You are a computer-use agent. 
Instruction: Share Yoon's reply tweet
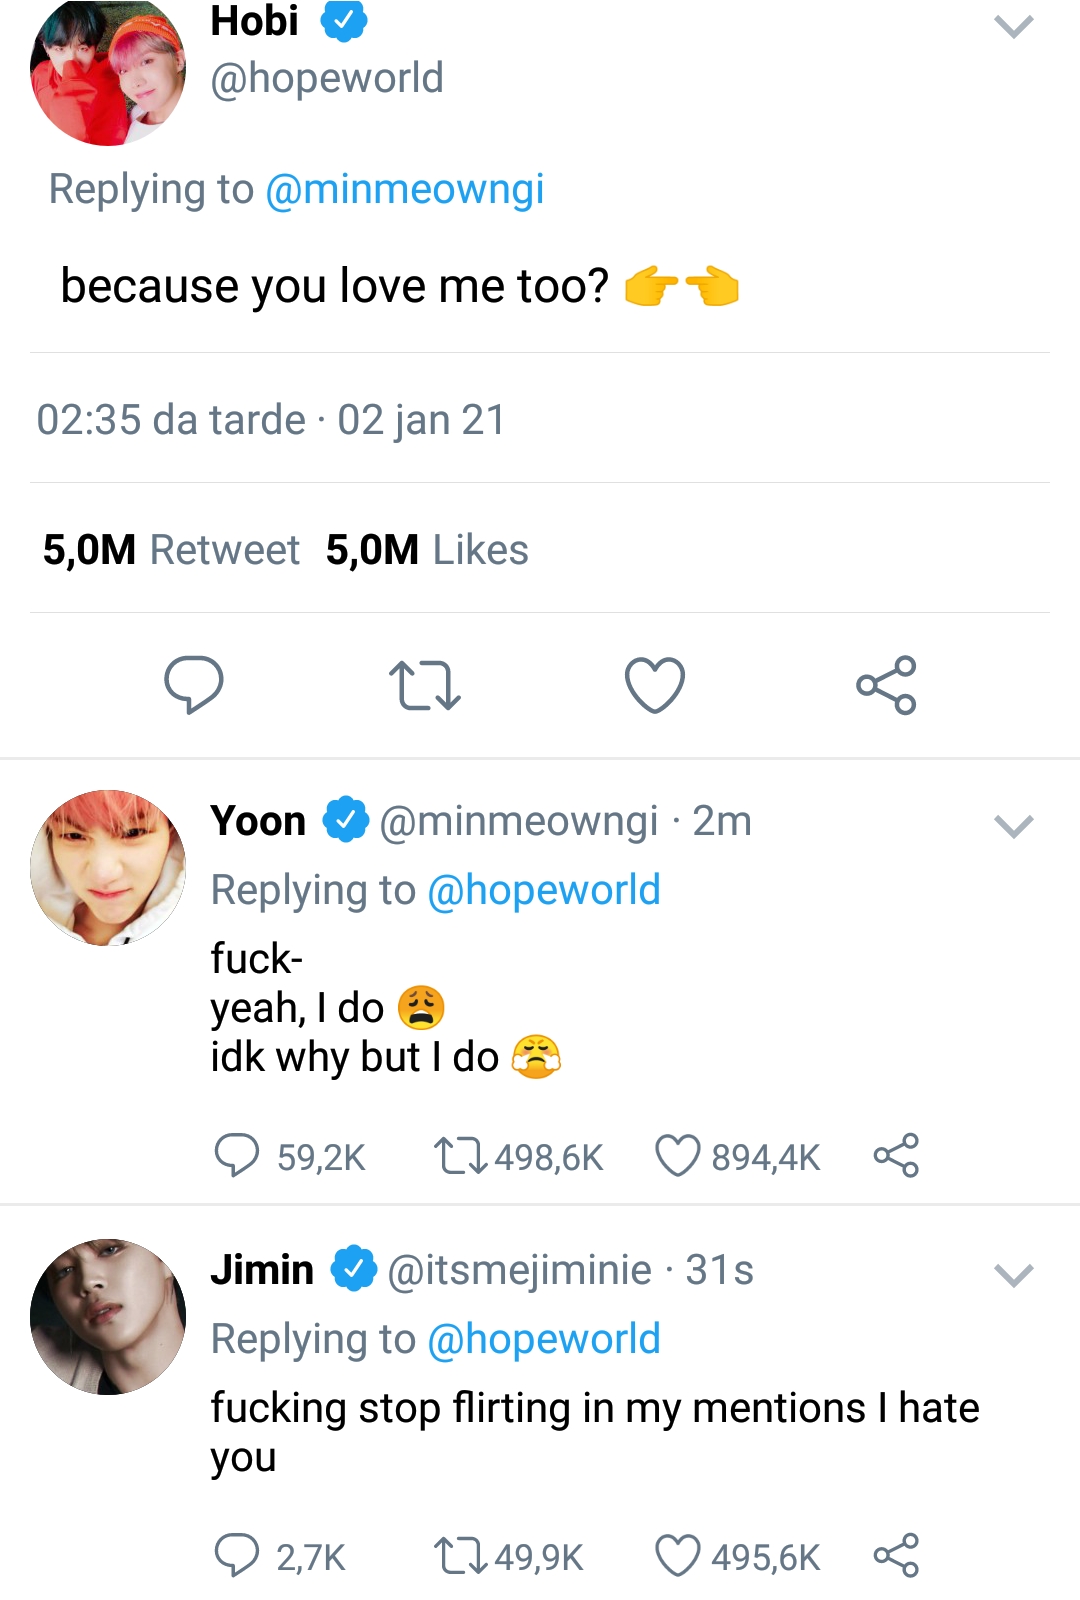pos(896,1156)
